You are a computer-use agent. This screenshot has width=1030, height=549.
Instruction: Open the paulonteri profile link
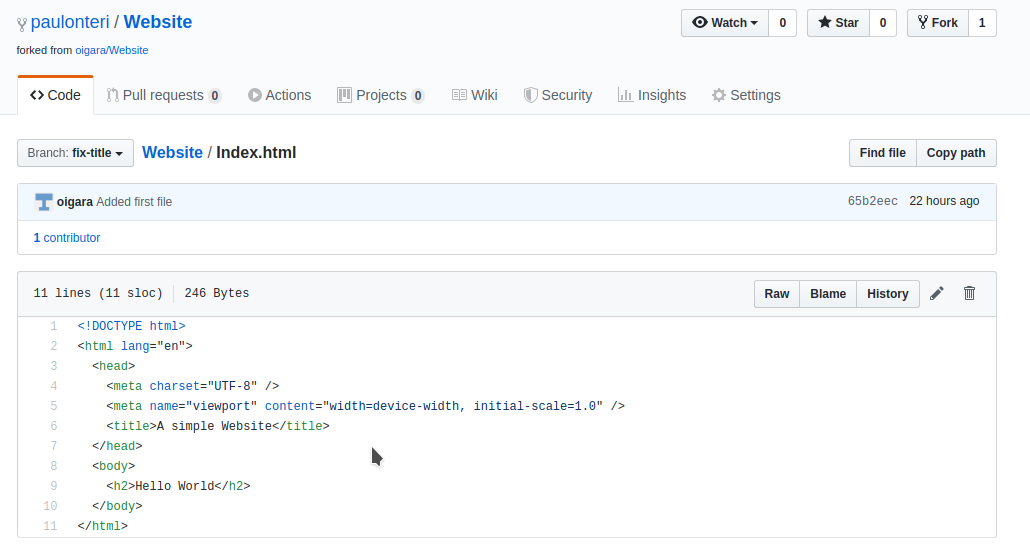[x=70, y=22]
